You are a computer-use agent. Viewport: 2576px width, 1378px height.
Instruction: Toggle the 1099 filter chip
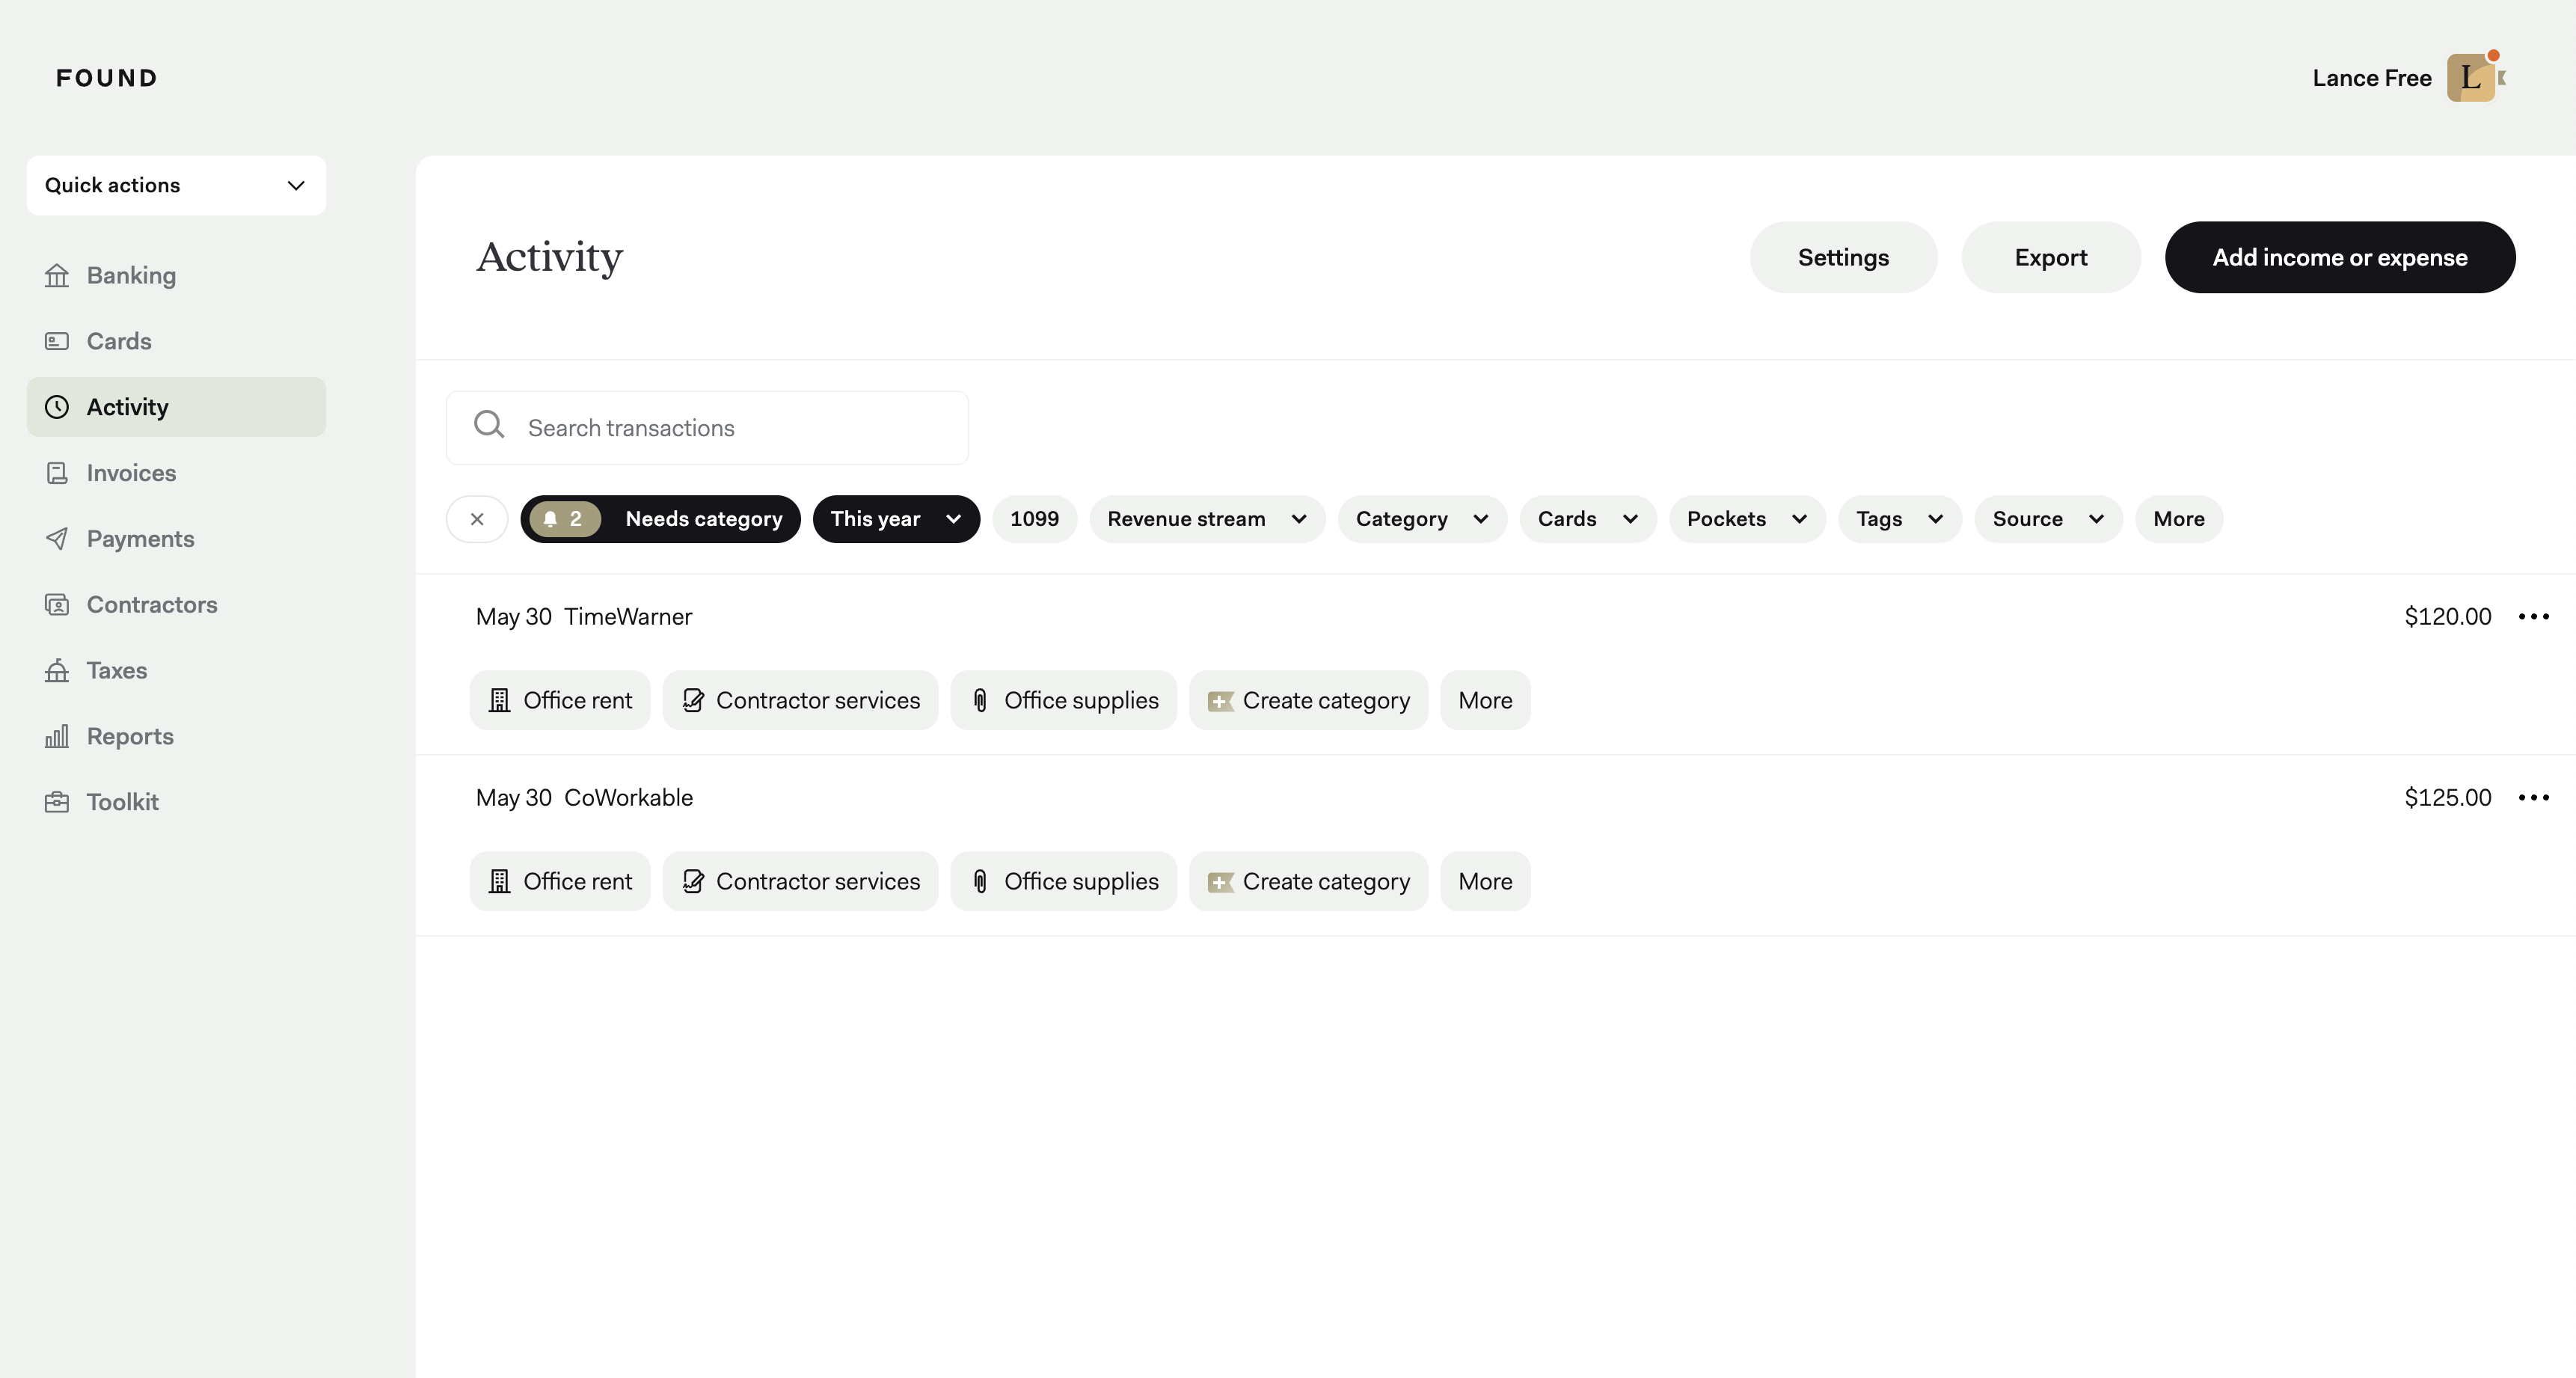pos(1034,519)
